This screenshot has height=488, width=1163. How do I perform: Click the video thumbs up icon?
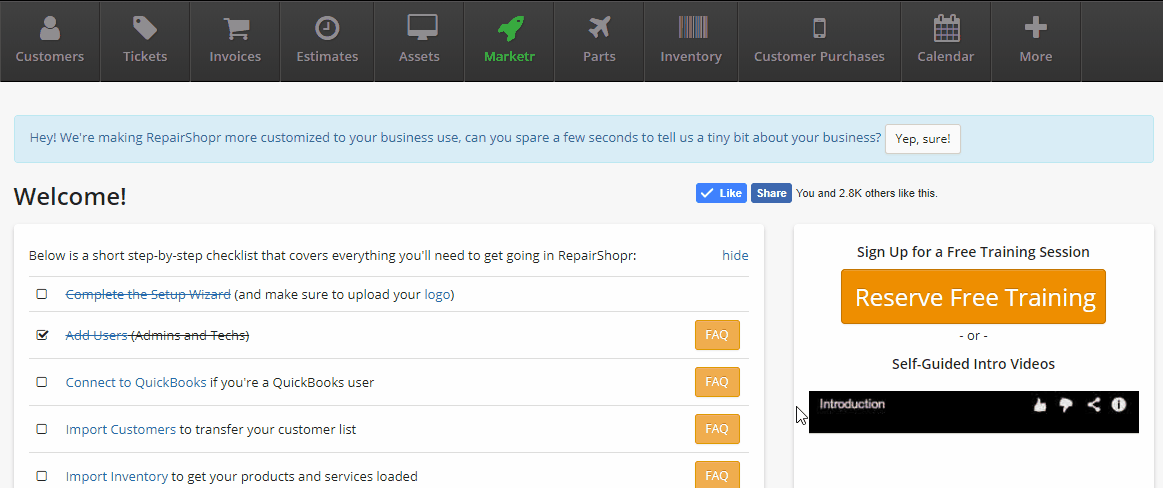click(x=1040, y=405)
